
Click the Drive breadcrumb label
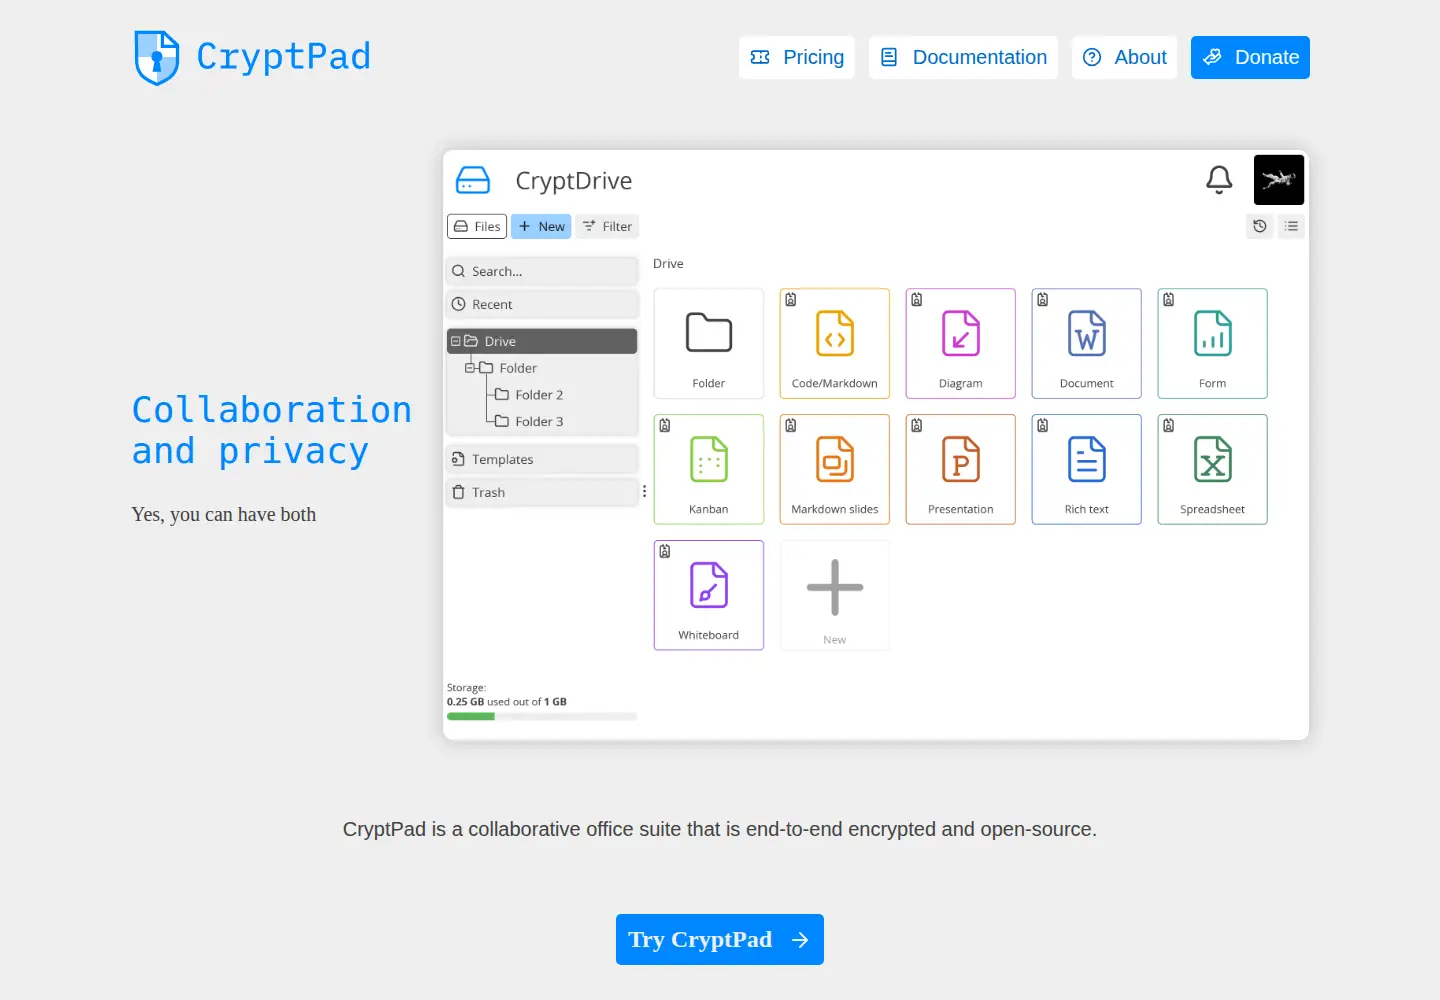coord(668,264)
